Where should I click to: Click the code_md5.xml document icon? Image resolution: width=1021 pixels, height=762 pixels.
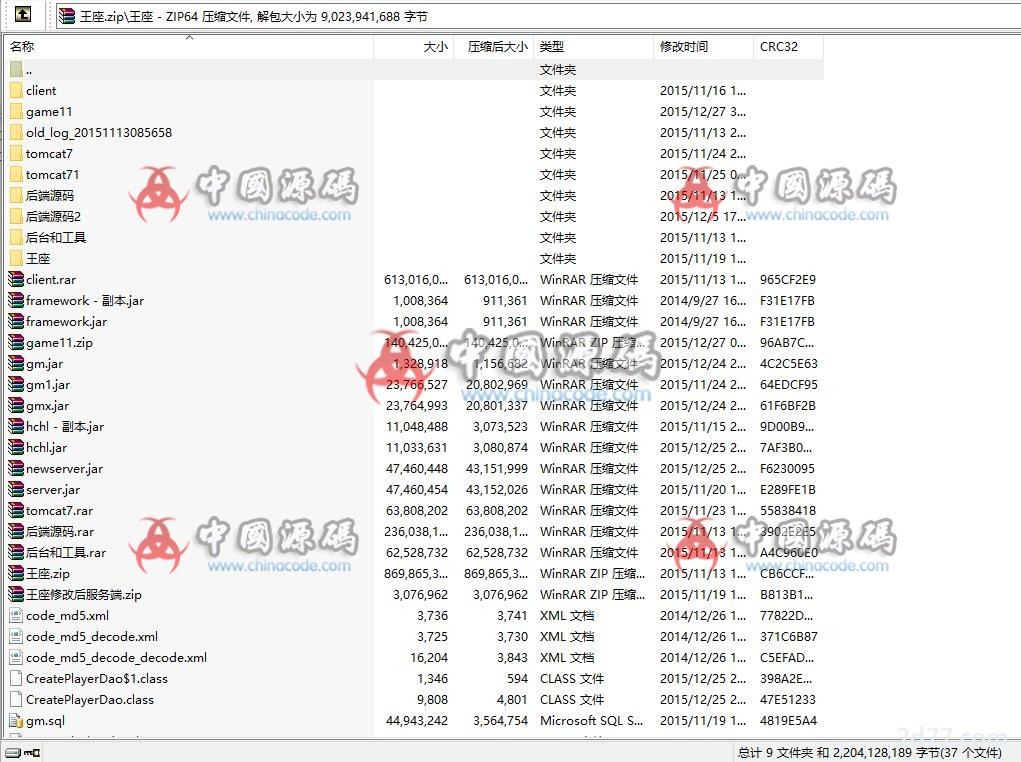coord(16,616)
